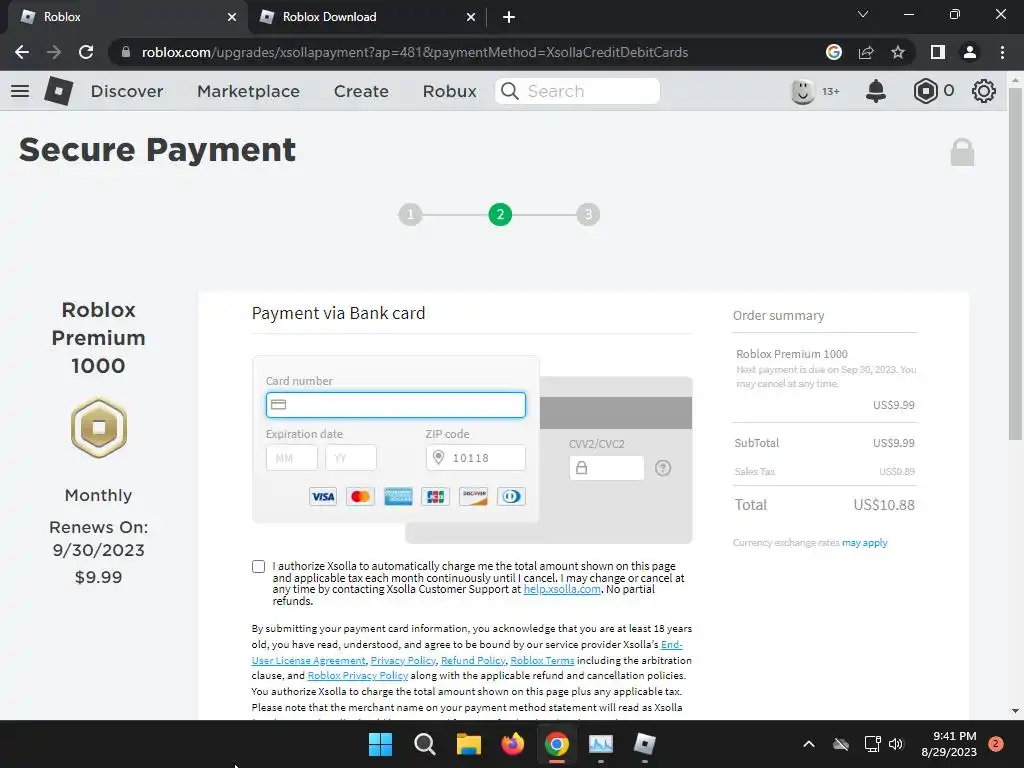This screenshot has width=1024, height=768.
Task: Click the page vertical scrollbar thumb
Action: pos(1015,263)
